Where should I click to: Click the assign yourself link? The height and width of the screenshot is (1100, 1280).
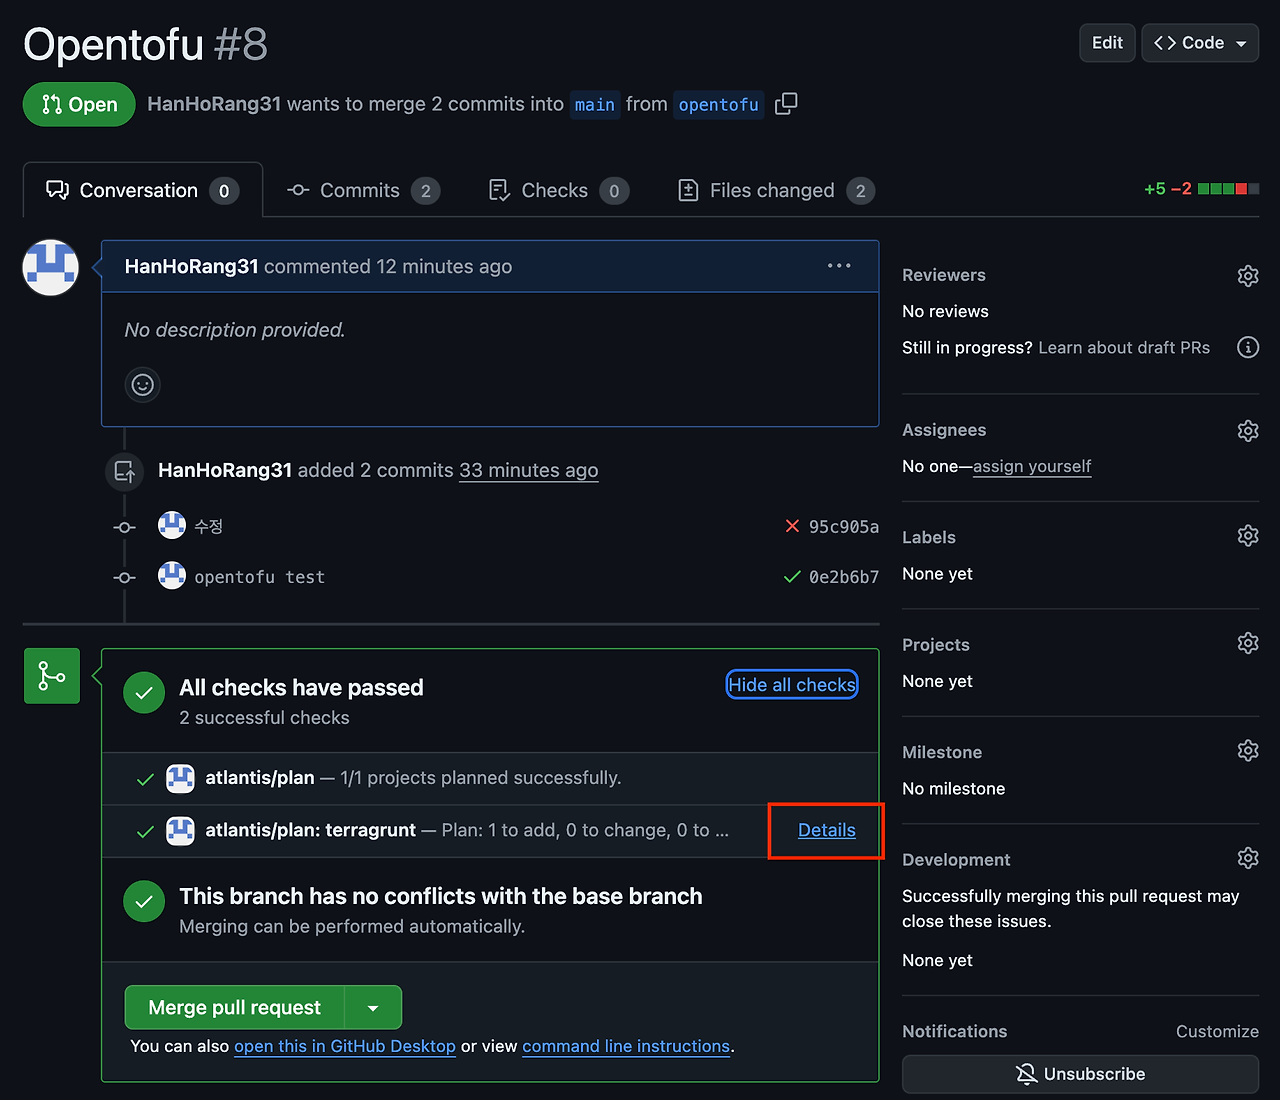tap(1032, 466)
